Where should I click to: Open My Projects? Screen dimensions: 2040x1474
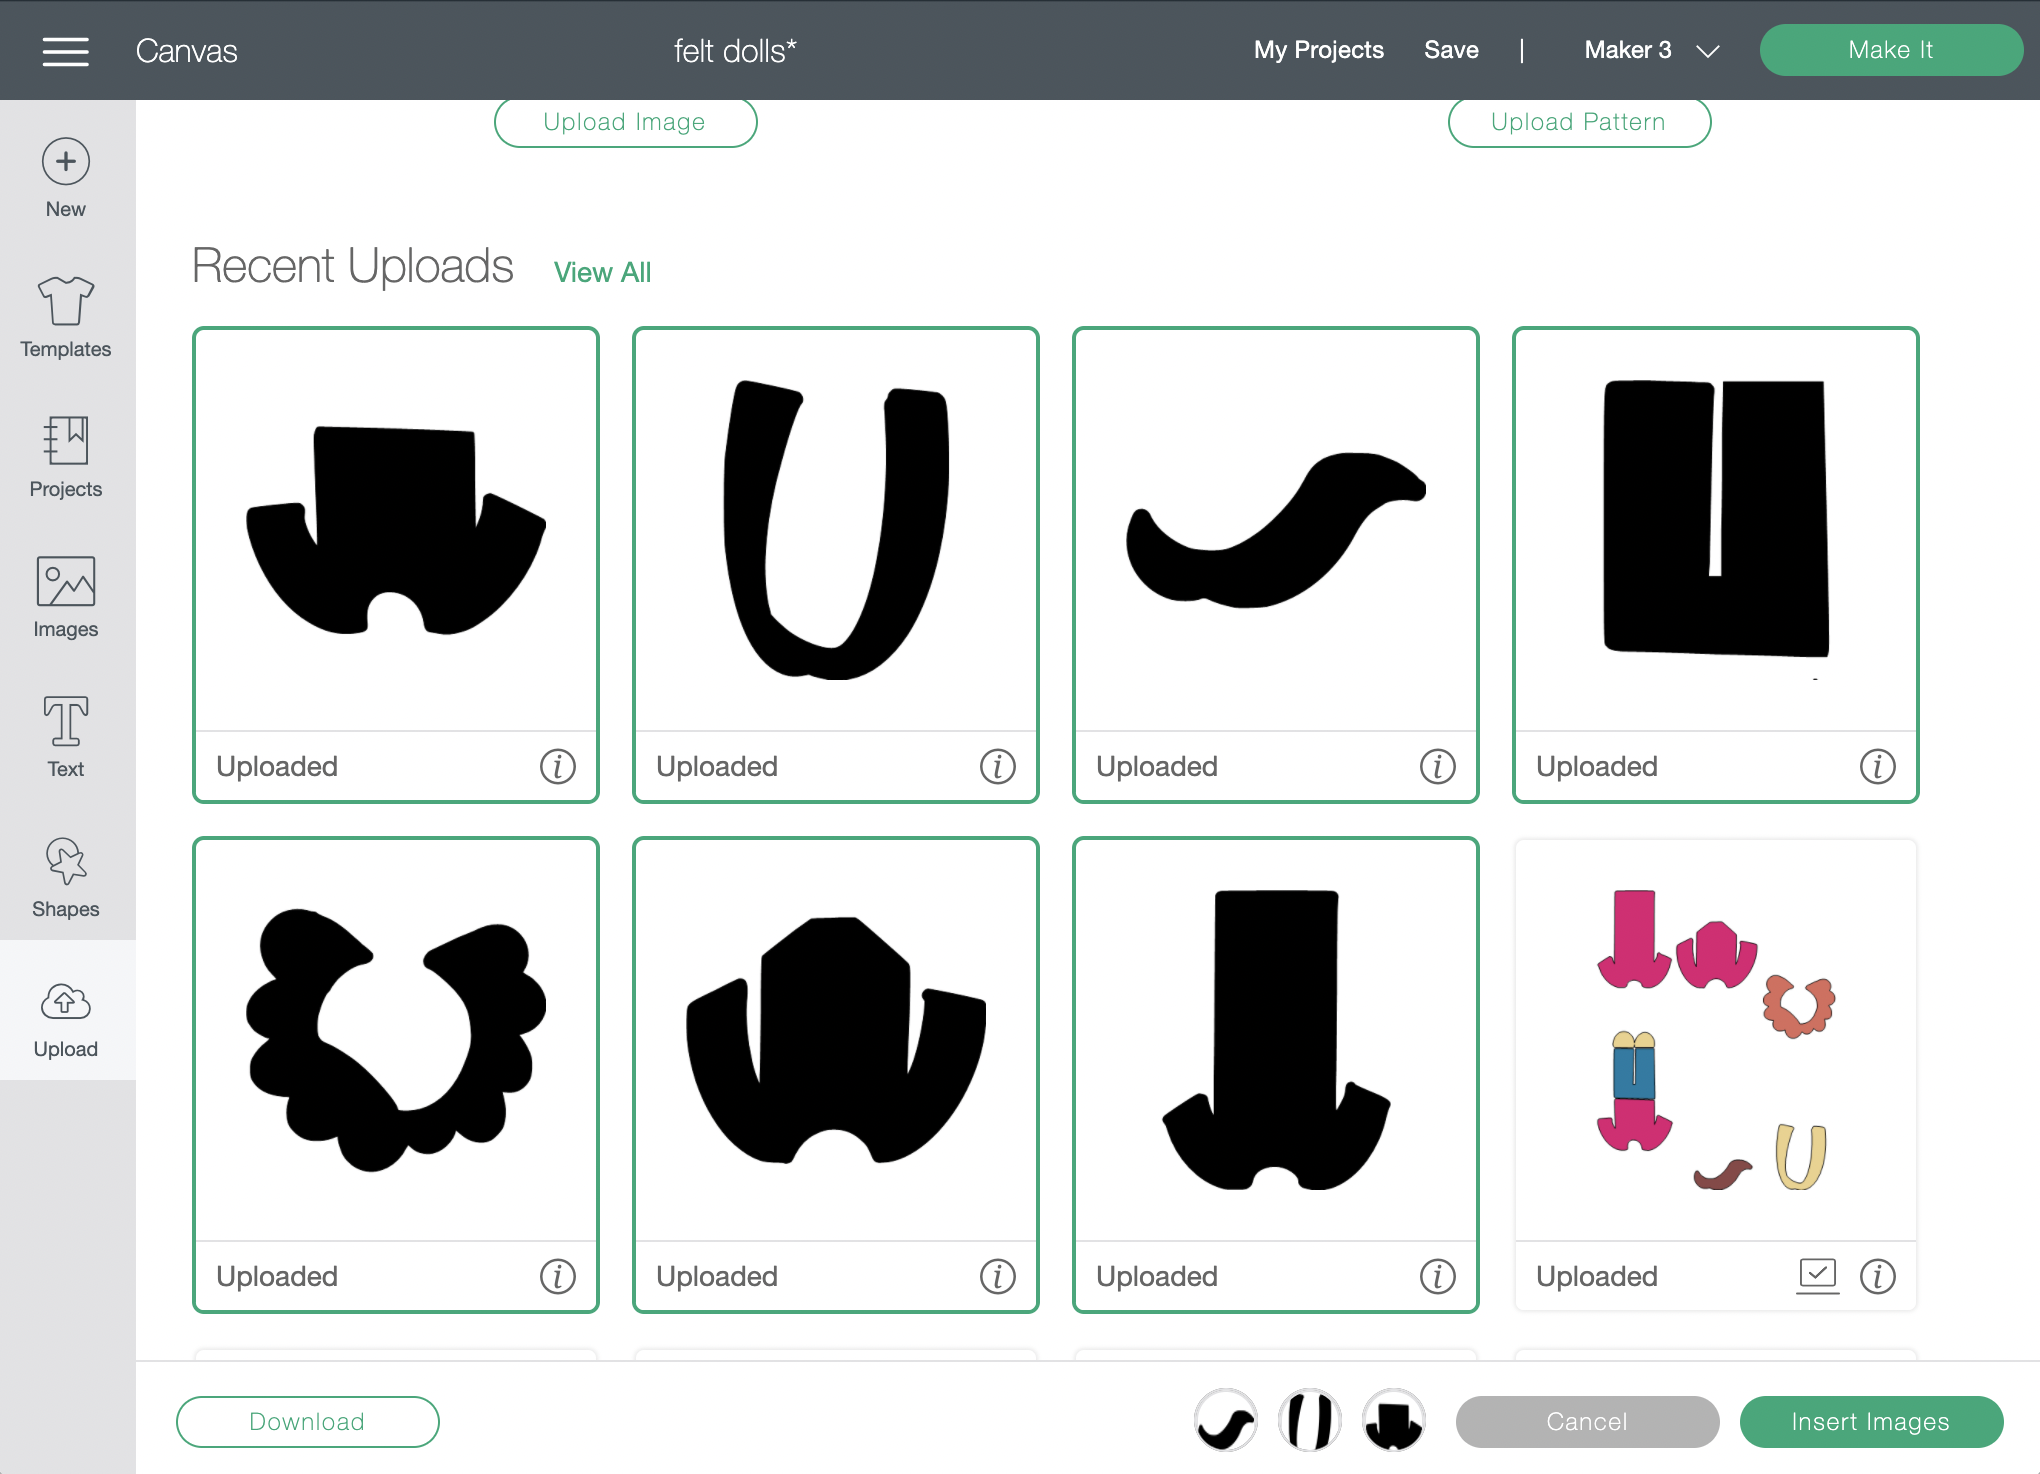pos(1319,50)
